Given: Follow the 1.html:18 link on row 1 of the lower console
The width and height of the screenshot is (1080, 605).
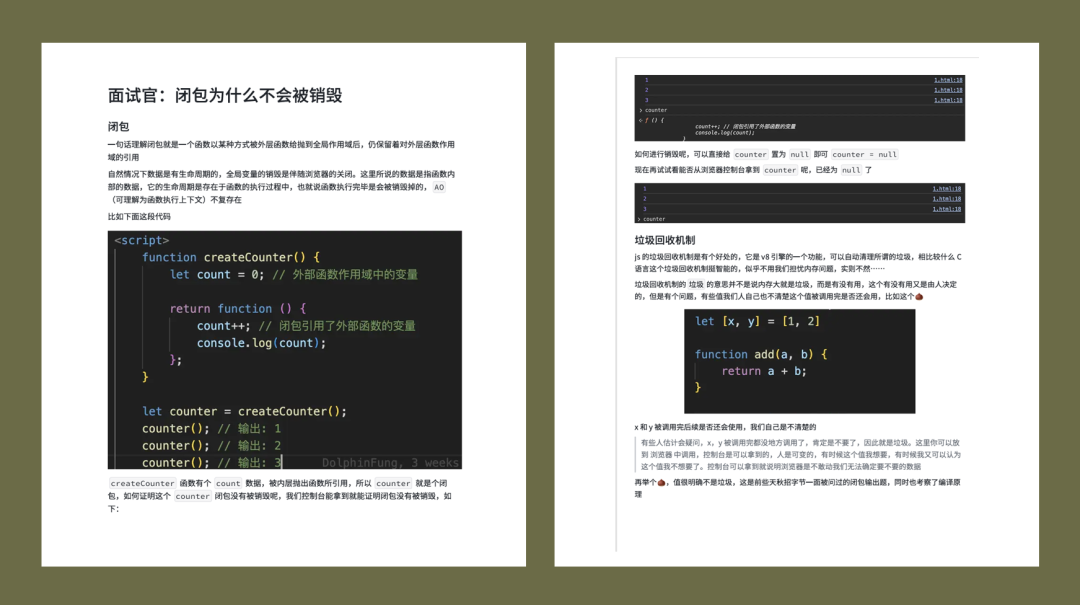Looking at the screenshot, I should (x=946, y=188).
